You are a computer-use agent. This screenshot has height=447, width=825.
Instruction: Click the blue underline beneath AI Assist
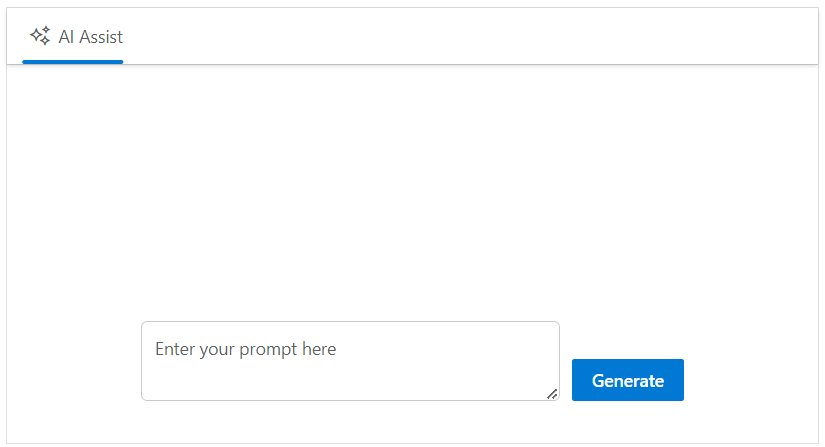point(73,61)
